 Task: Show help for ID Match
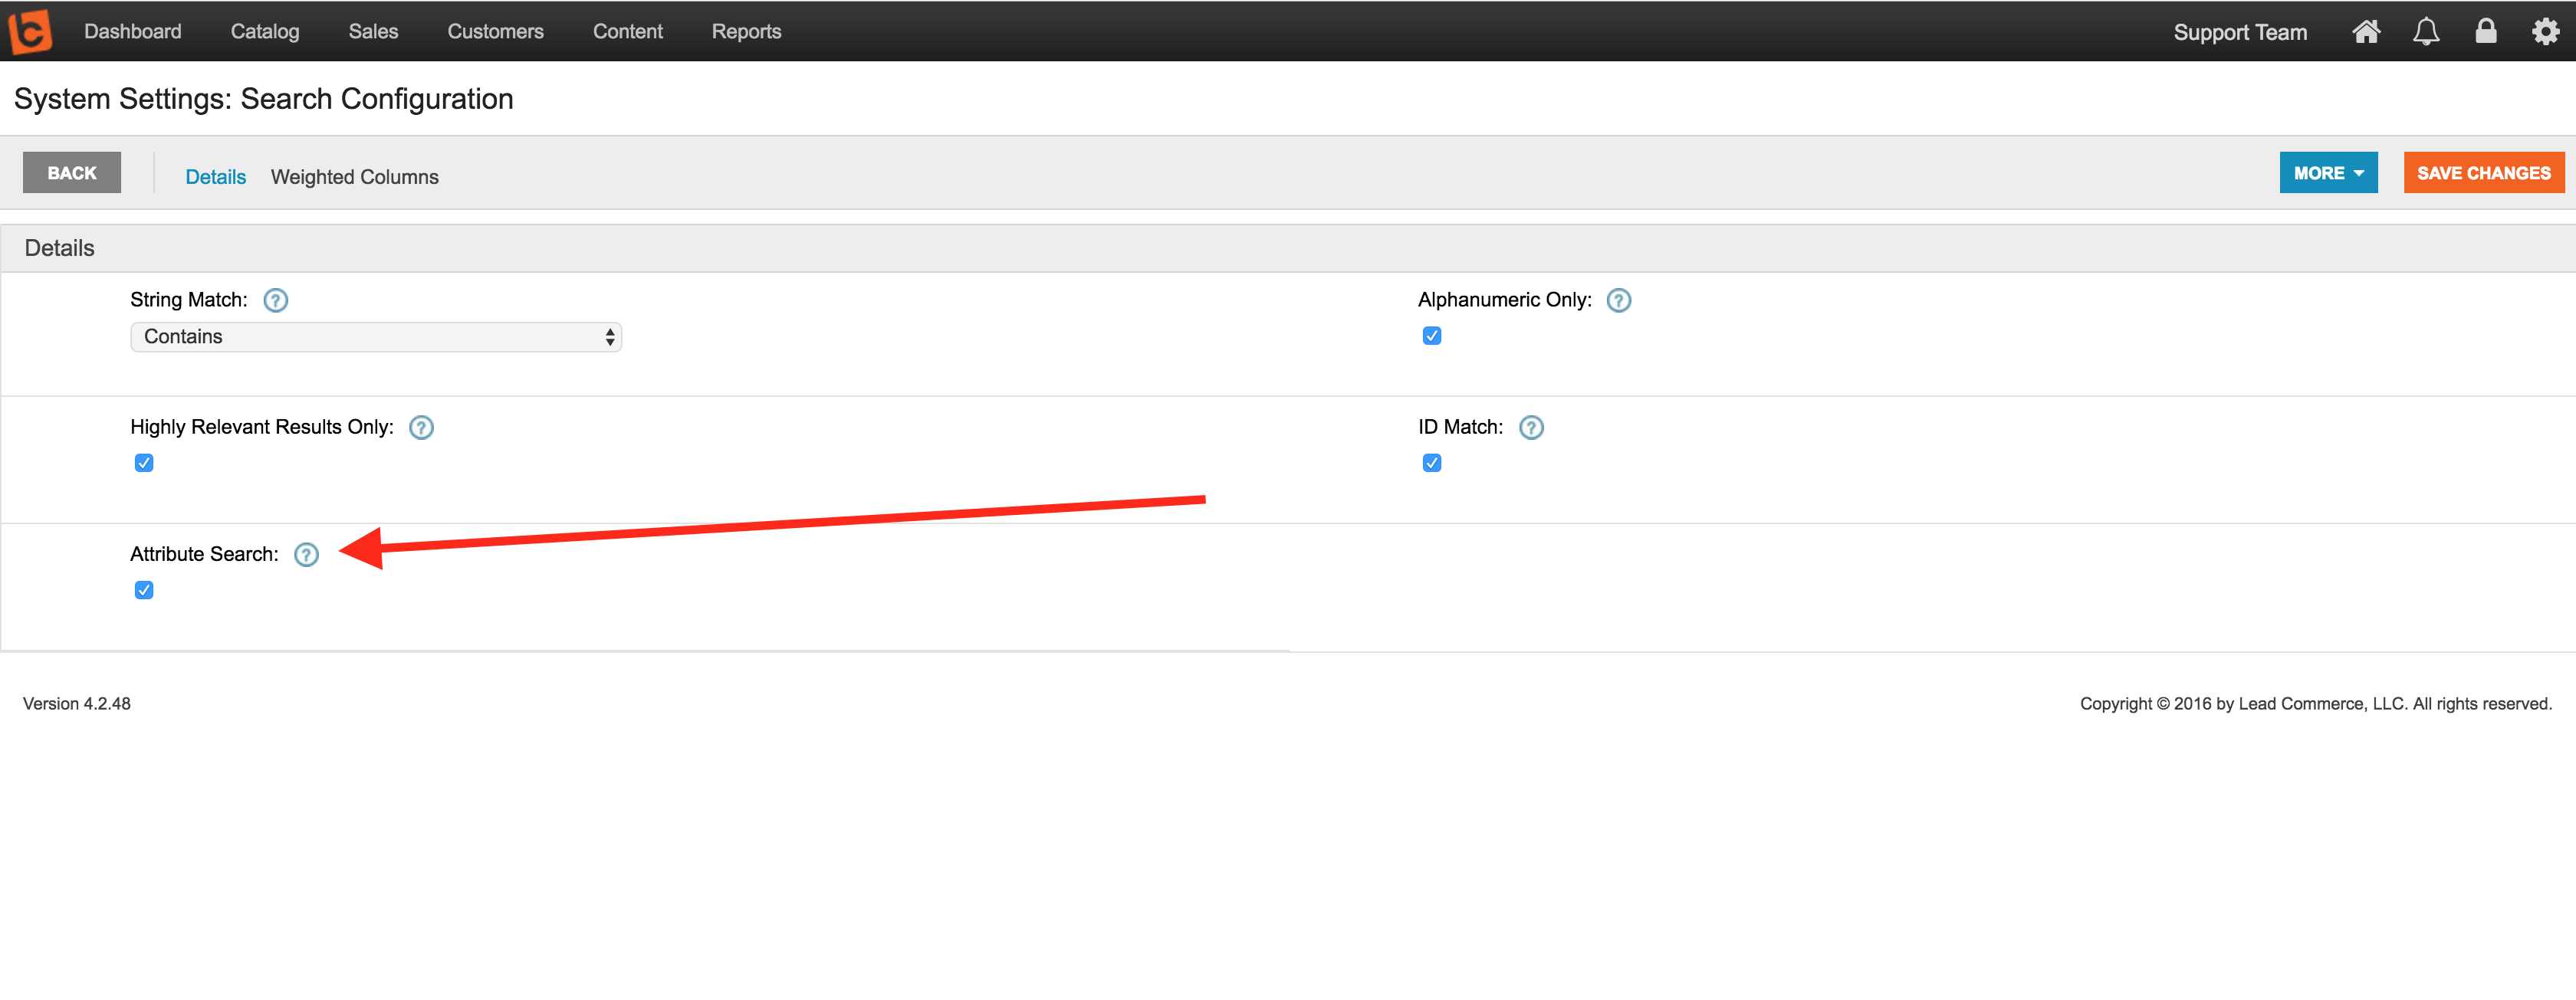click(1531, 427)
